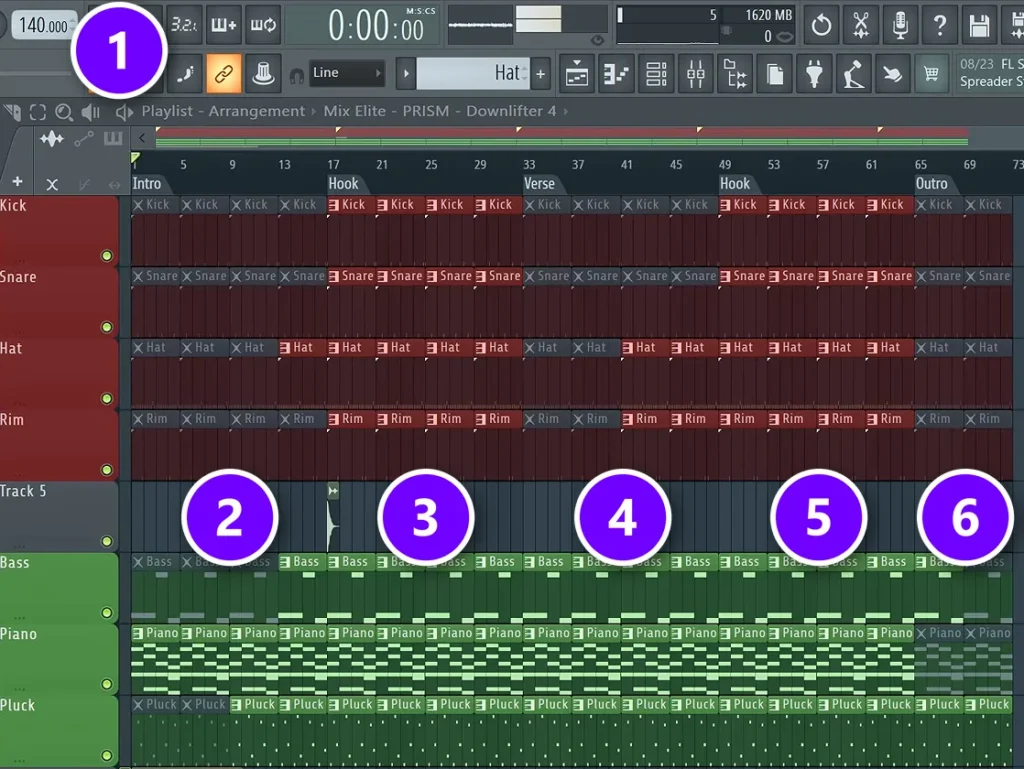Open the Piano roll view icon
The width and height of the screenshot is (1024, 769).
pos(616,74)
